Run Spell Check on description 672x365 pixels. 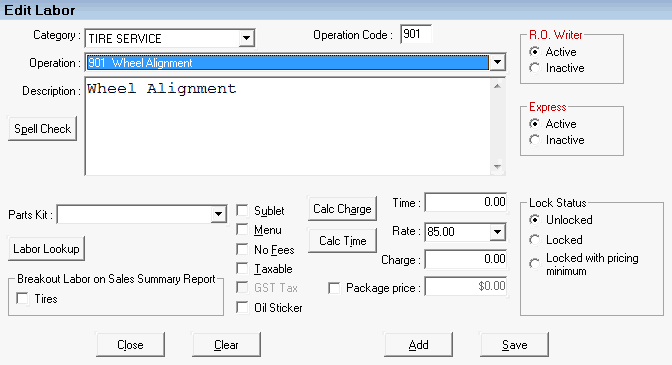tap(42, 129)
